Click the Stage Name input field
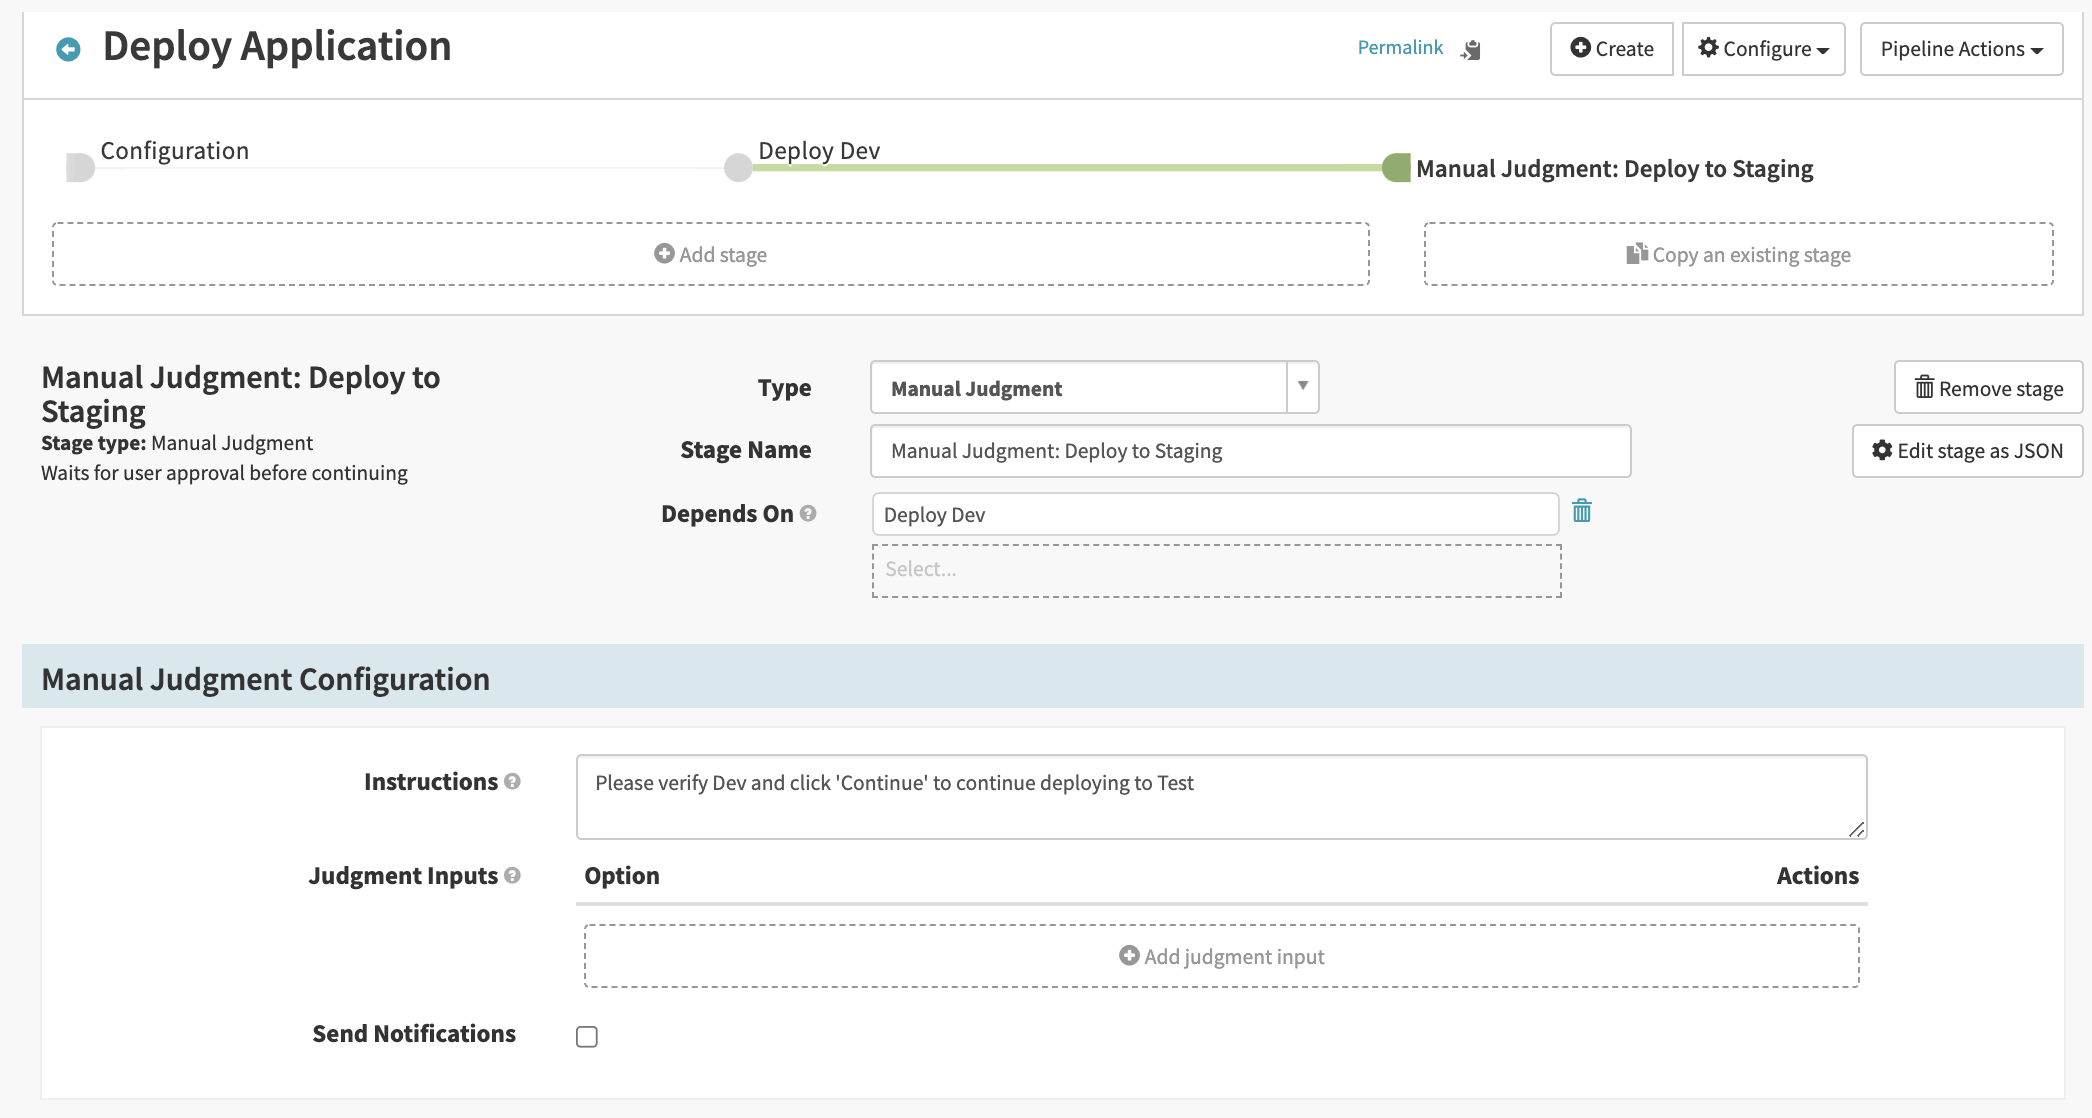Viewport: 2092px width, 1118px height. click(x=1248, y=450)
